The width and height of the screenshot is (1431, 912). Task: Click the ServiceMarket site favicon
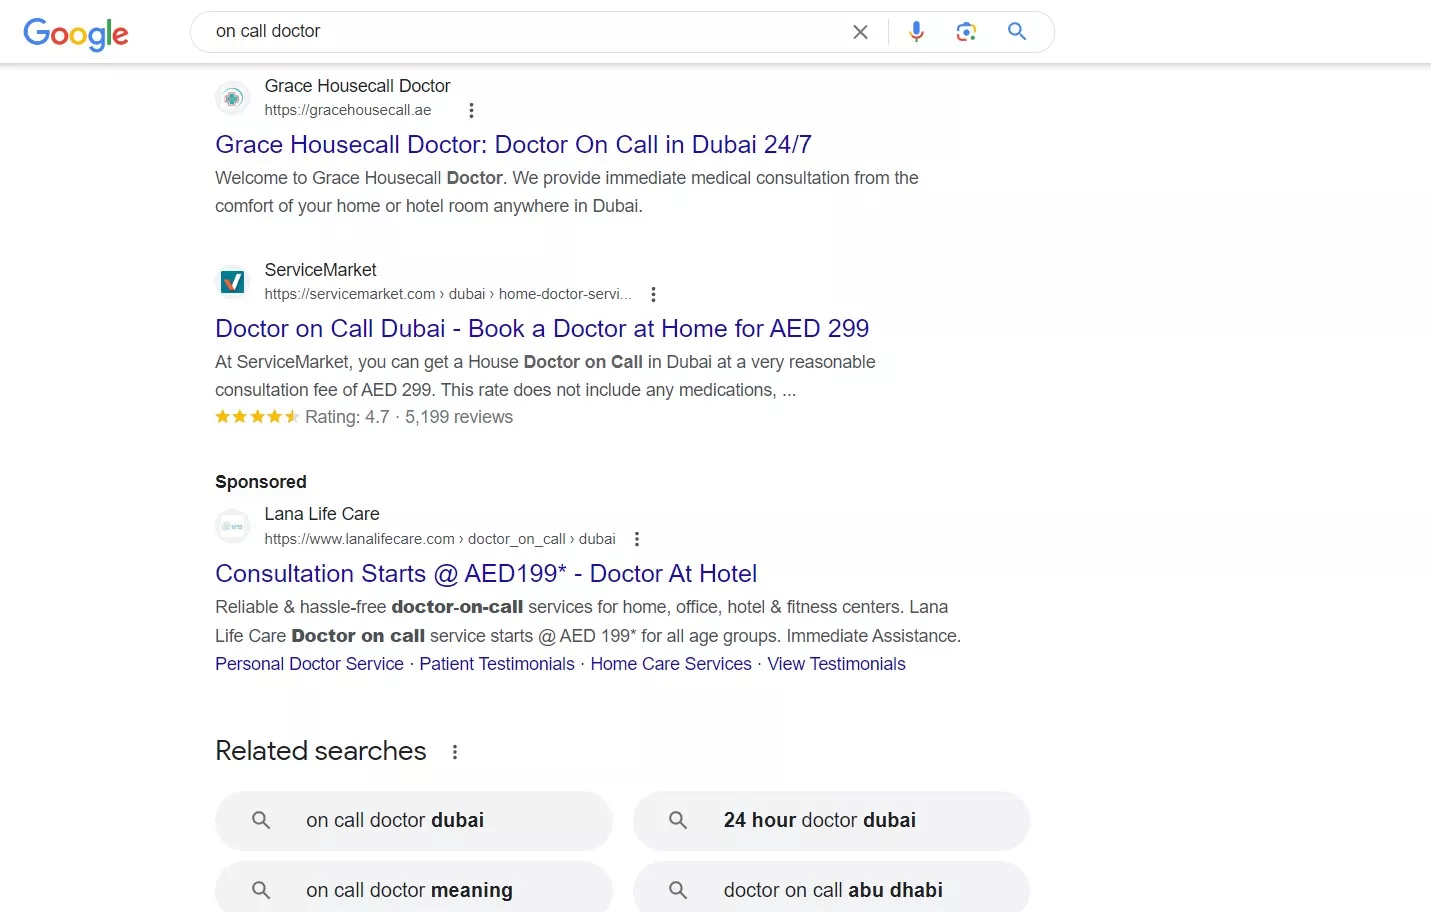233,282
